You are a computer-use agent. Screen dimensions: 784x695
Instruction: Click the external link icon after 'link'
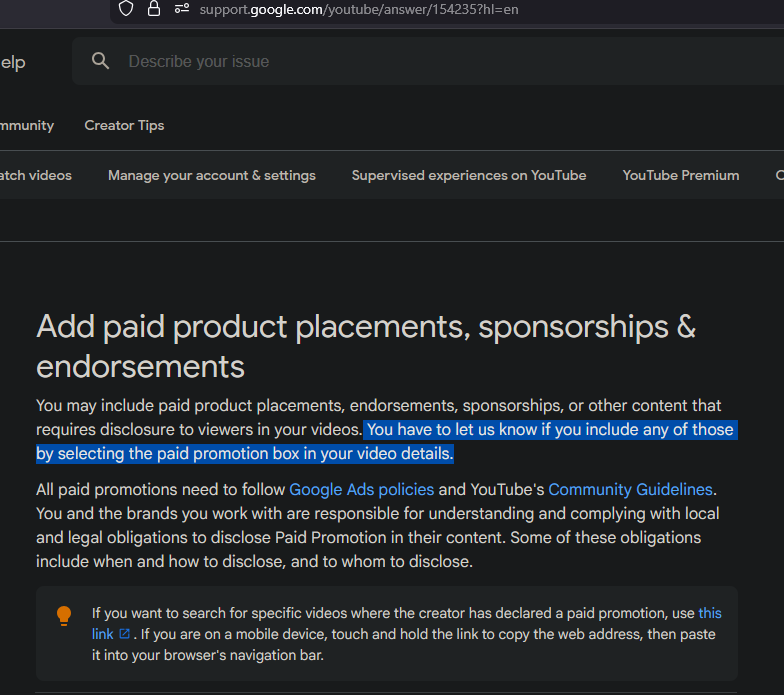pos(124,634)
